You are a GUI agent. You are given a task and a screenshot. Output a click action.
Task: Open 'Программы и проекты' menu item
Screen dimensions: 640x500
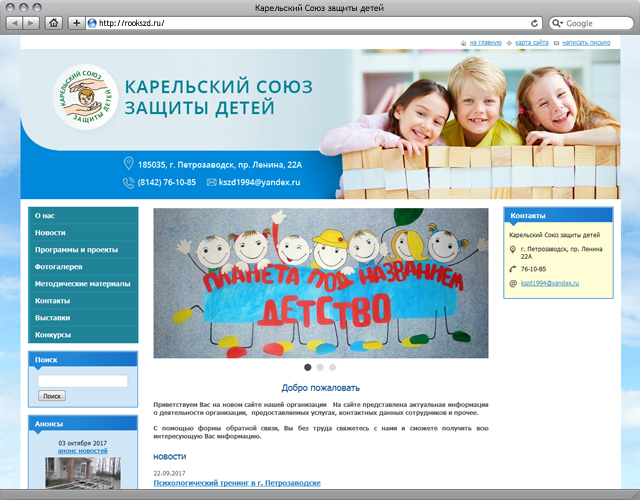tap(83, 250)
